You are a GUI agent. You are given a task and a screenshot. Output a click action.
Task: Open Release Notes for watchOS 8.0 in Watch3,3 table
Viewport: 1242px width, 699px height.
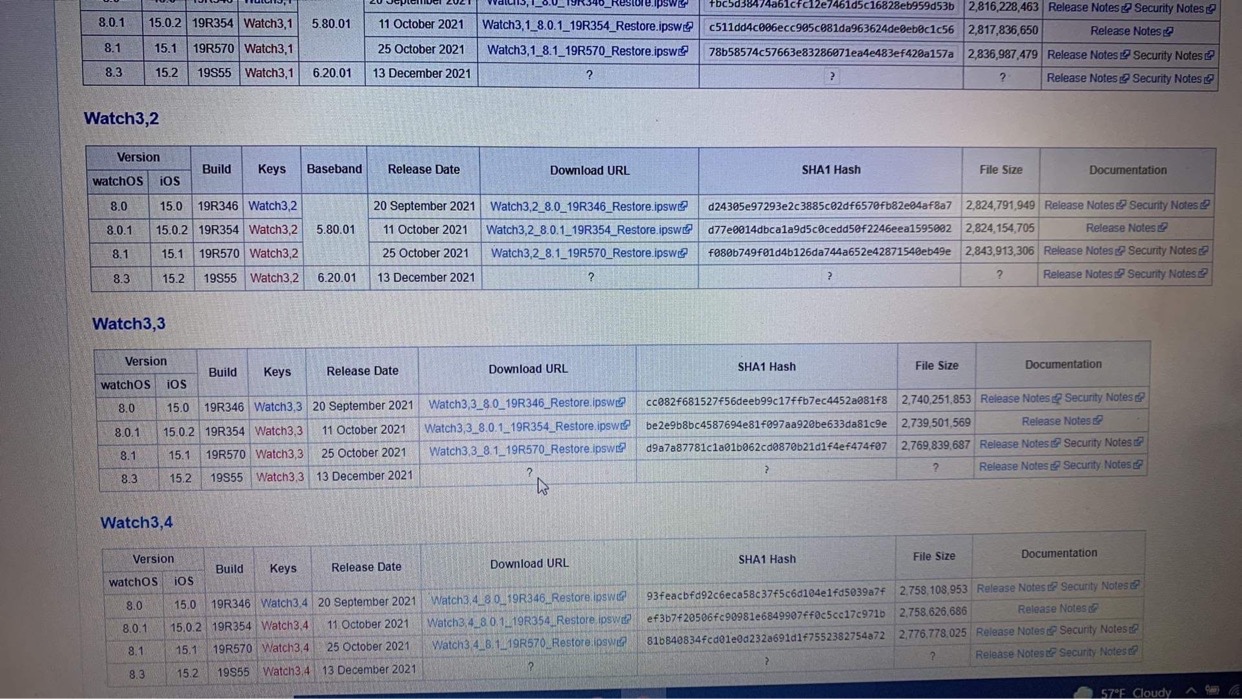(x=1020, y=398)
